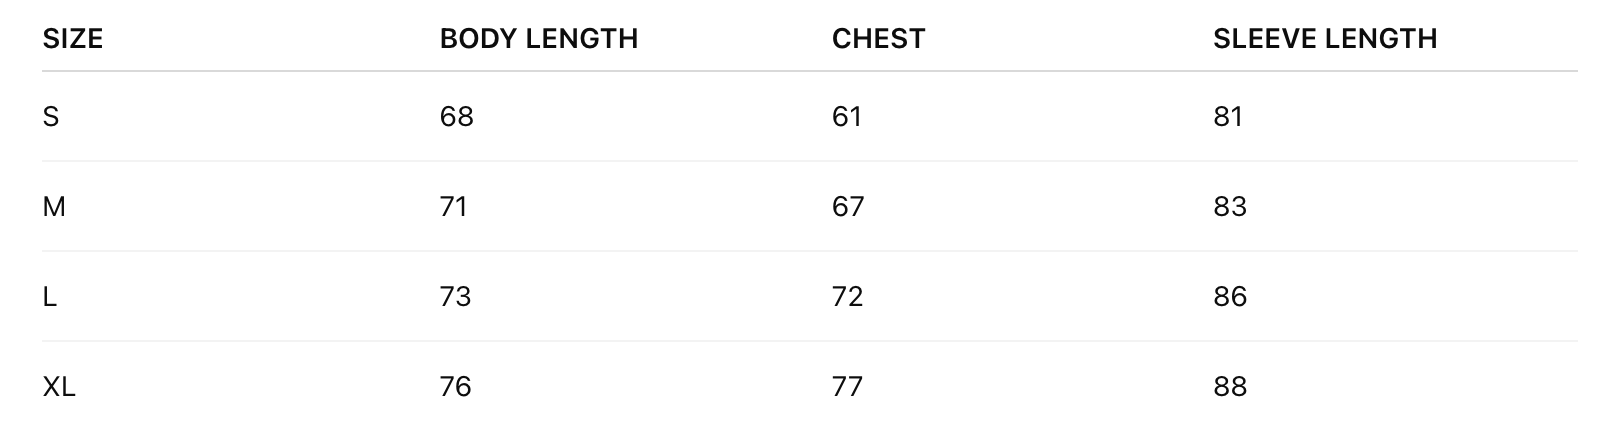Click chest value 72 for size L
The image size is (1606, 430).
click(847, 297)
